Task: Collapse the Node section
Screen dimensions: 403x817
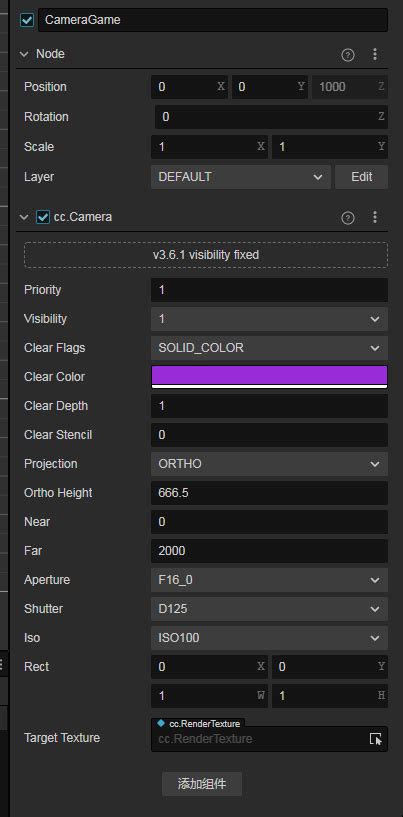Action: (24, 54)
